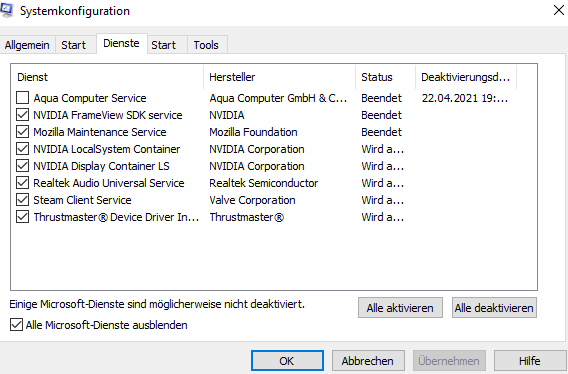
Task: Uncheck Thrustmaster Device Driver checkbox
Action: pyautogui.click(x=22, y=217)
